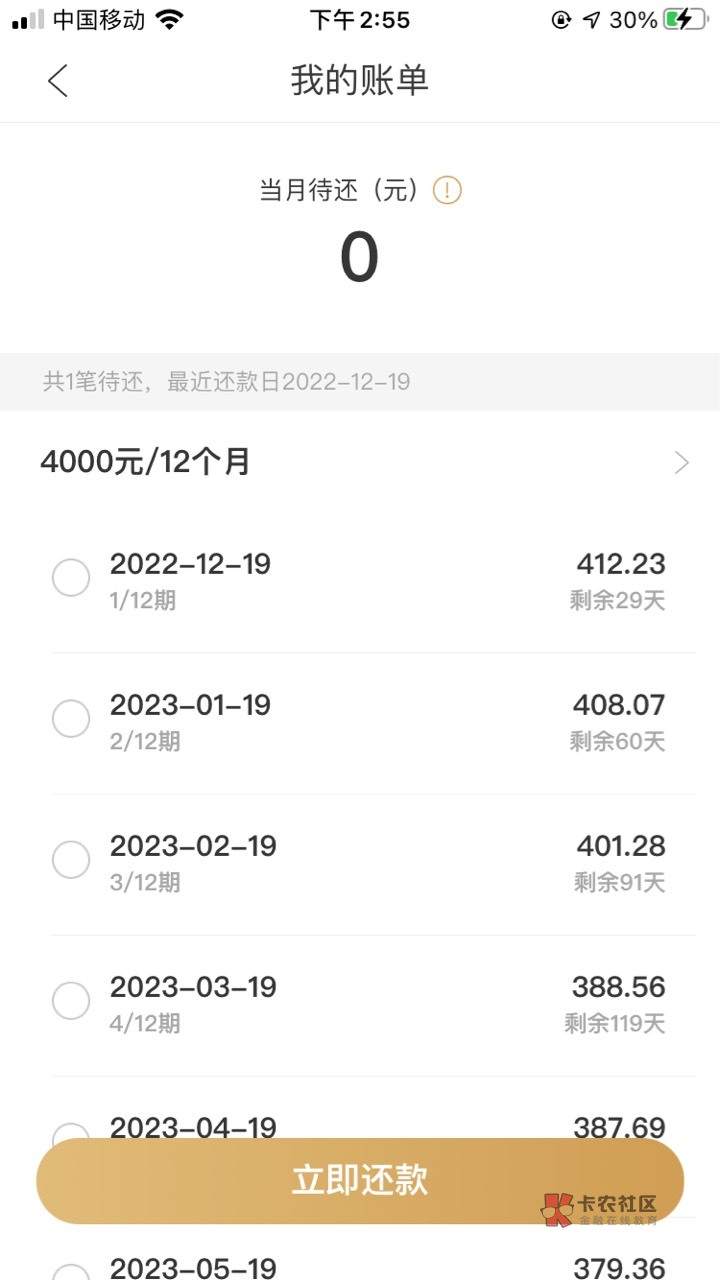Open the 4000元/12个月 loan title
The height and width of the screenshot is (1280, 720).
coord(146,462)
